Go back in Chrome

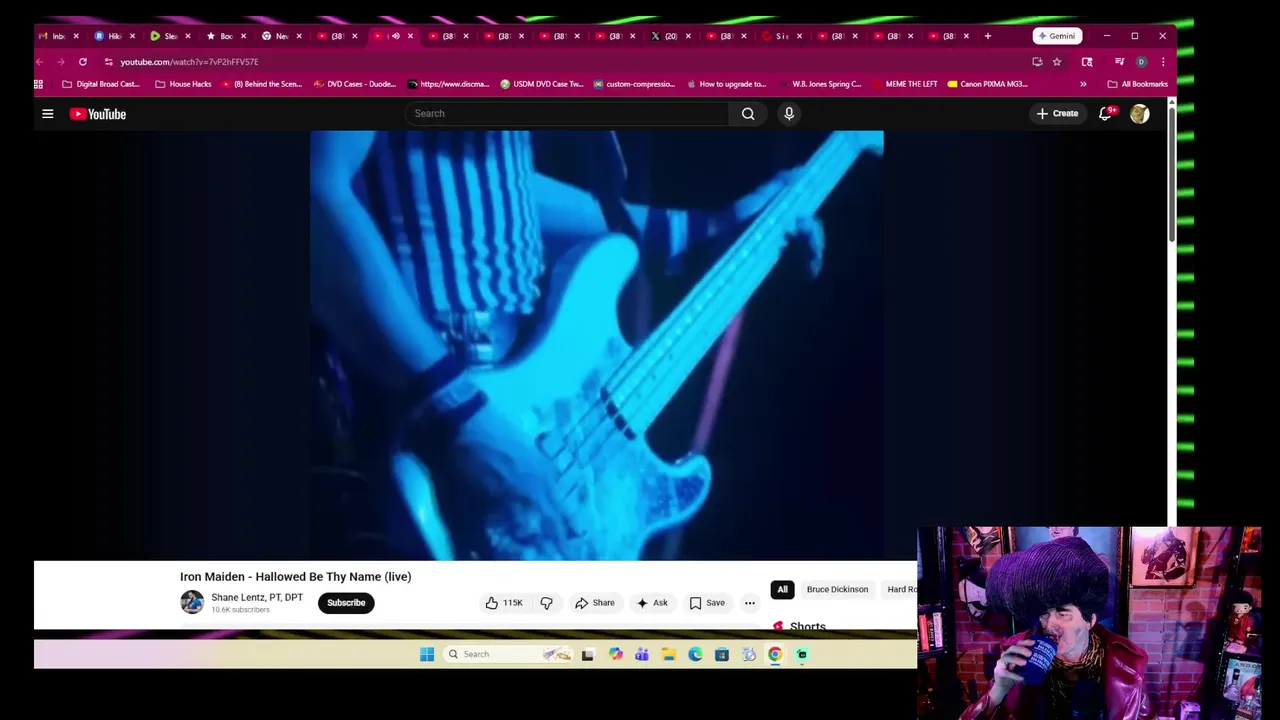[40, 62]
